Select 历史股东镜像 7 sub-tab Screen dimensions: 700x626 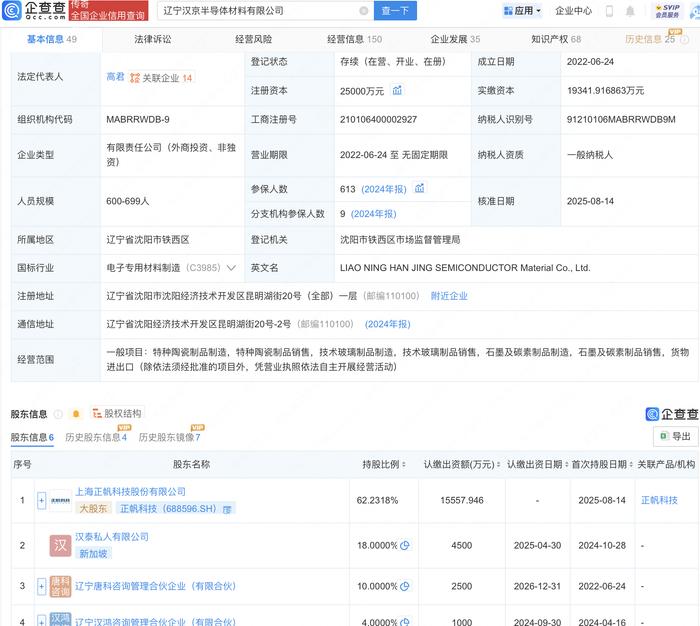(170, 438)
